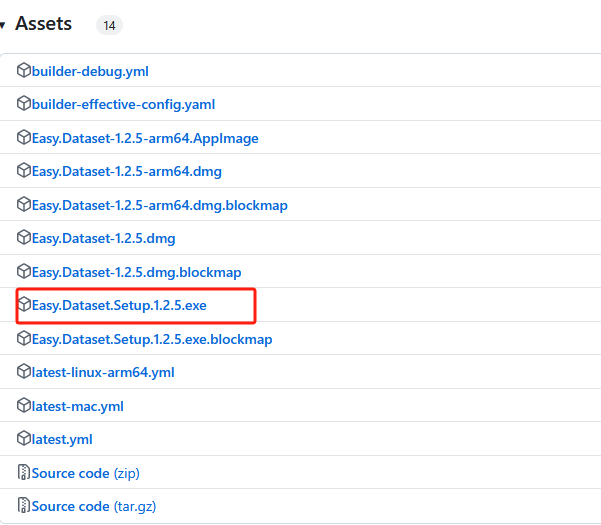Screen dimensions: 601x525
Task: Click the package icon beside latest-linux-arm64.yml
Action: pyautogui.click(x=24, y=371)
